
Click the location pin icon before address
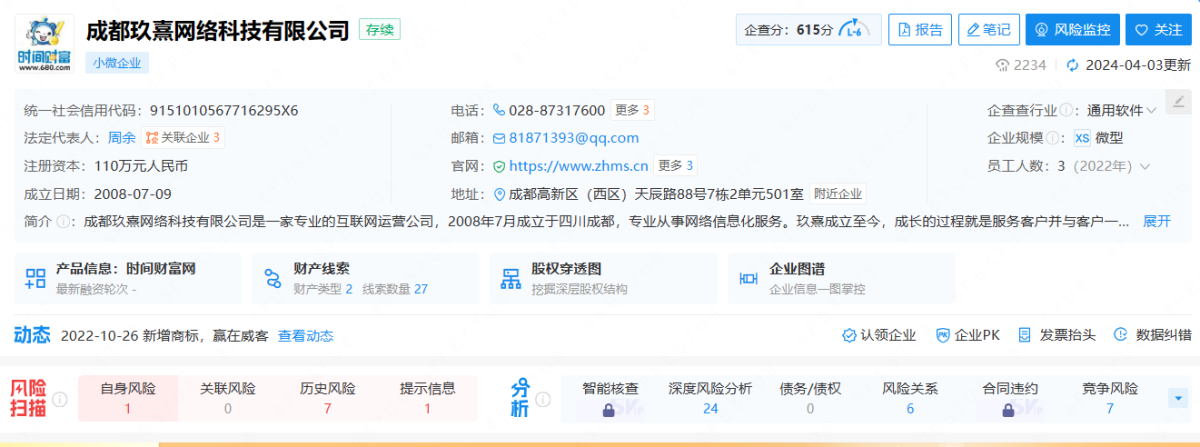click(x=500, y=194)
